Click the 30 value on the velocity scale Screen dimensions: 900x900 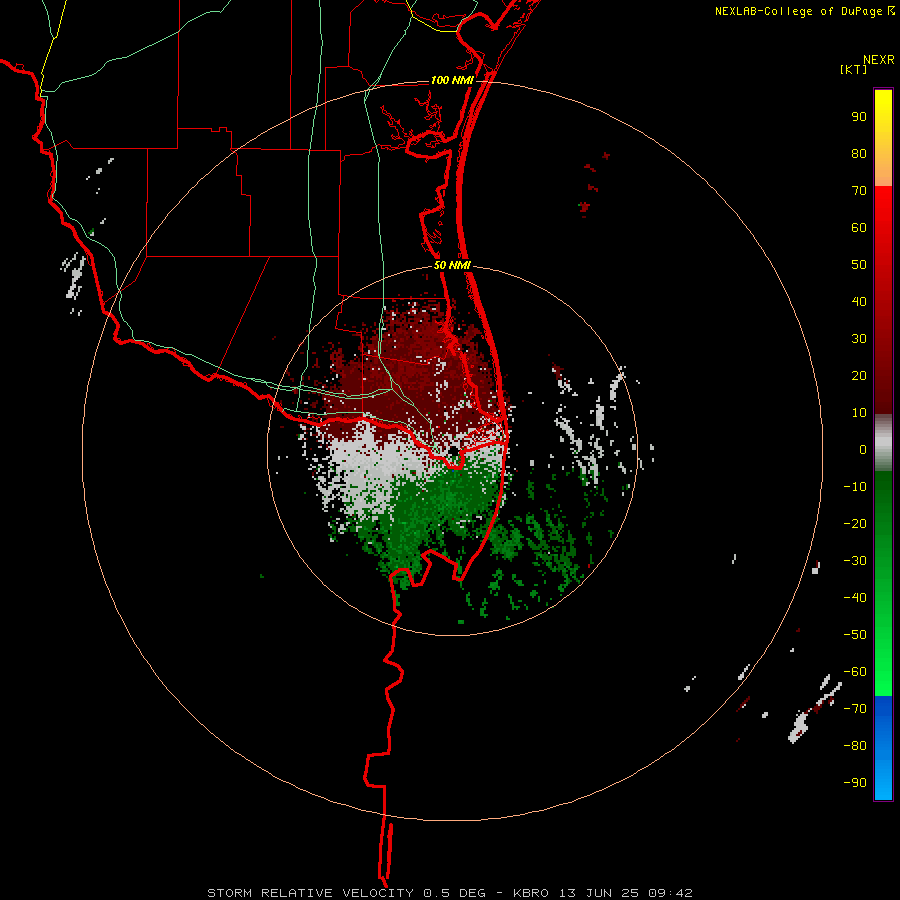click(859, 339)
